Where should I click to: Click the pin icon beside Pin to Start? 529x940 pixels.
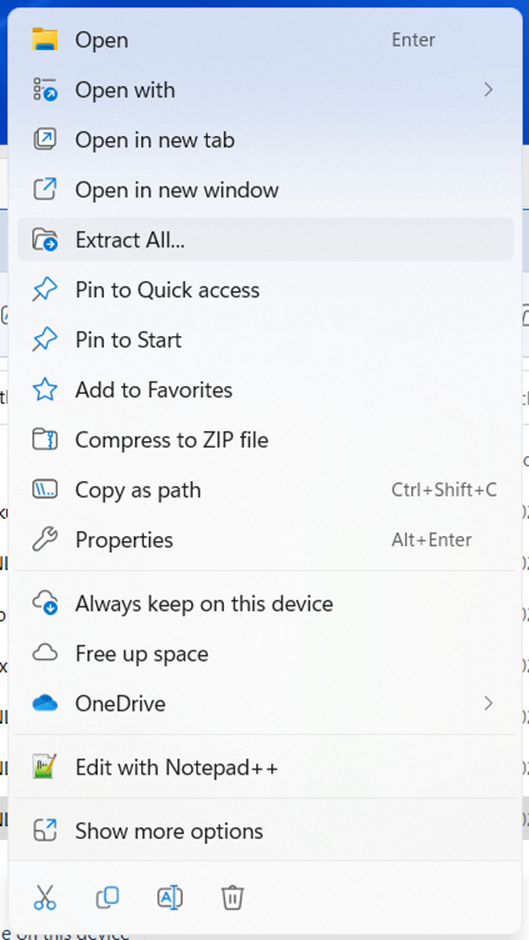tap(44, 340)
